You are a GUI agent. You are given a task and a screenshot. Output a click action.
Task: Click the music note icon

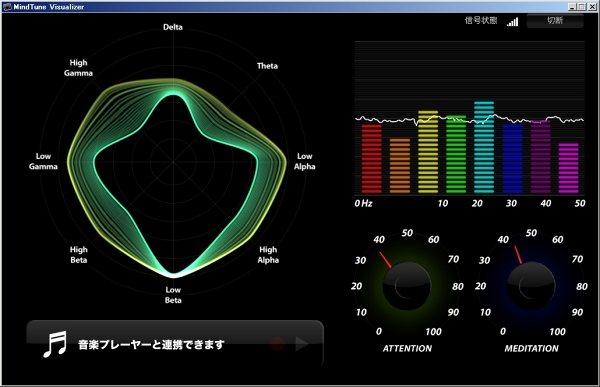[x=55, y=344]
